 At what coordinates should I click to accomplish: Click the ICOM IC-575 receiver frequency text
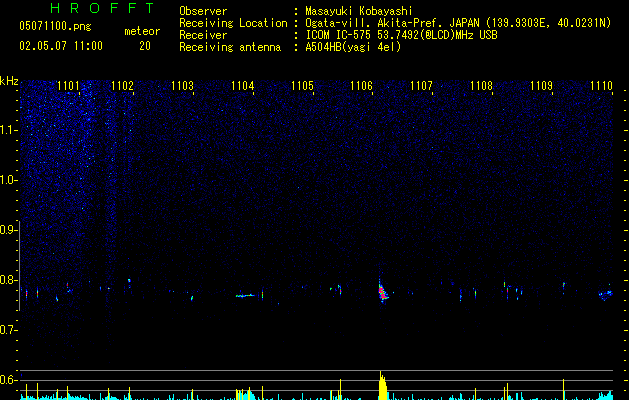(x=401, y=35)
